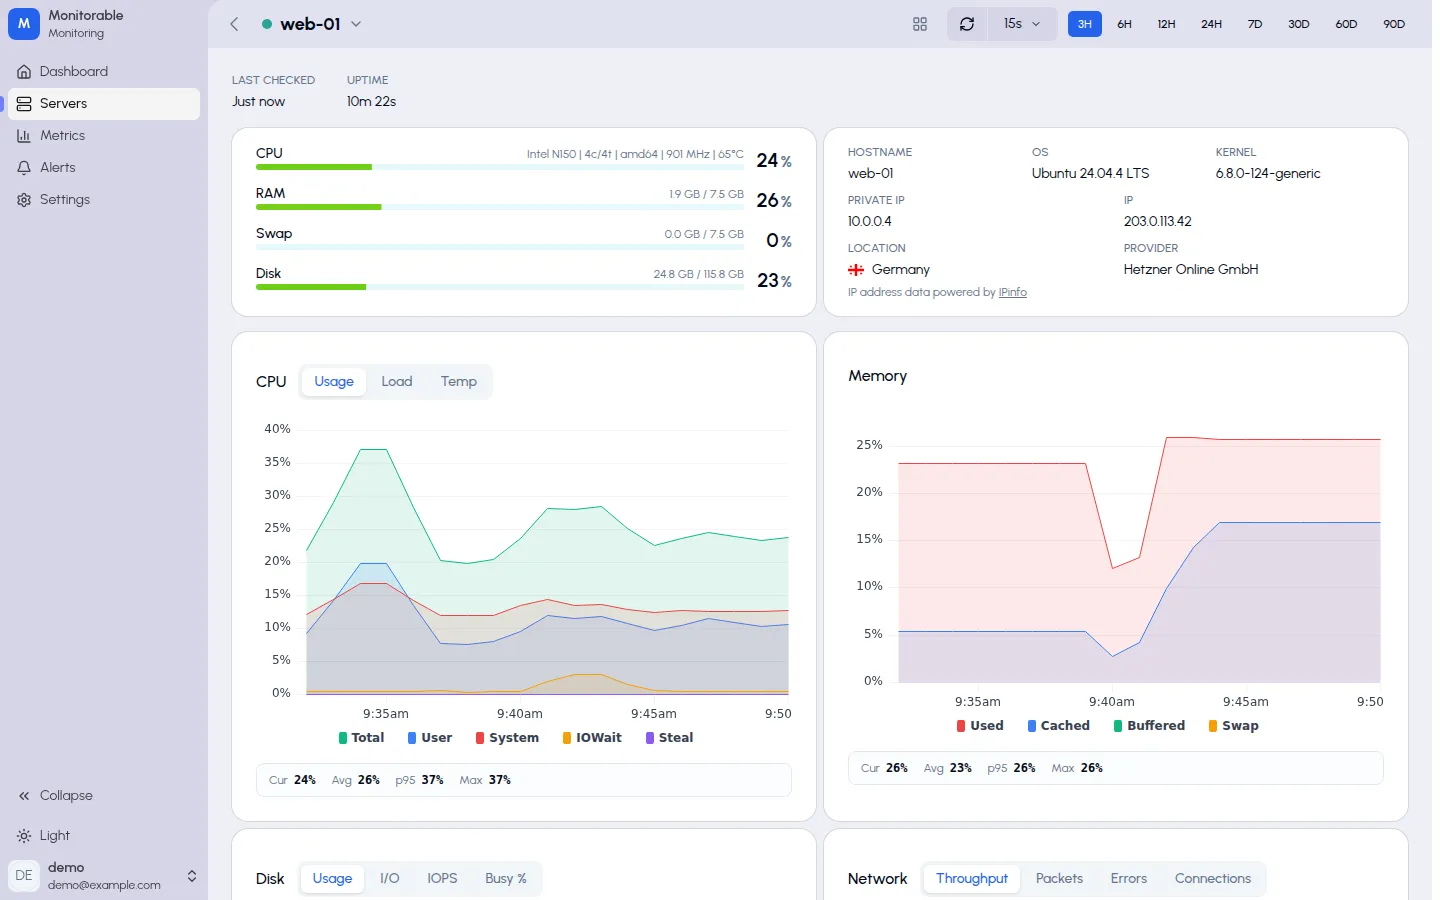Image resolution: width=1440 pixels, height=900 pixels.
Task: Switch CPU chart to Load tab
Action: click(x=397, y=381)
